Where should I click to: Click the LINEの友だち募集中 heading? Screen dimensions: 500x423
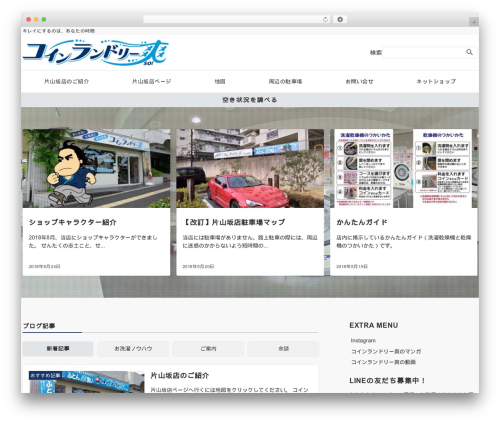click(387, 381)
